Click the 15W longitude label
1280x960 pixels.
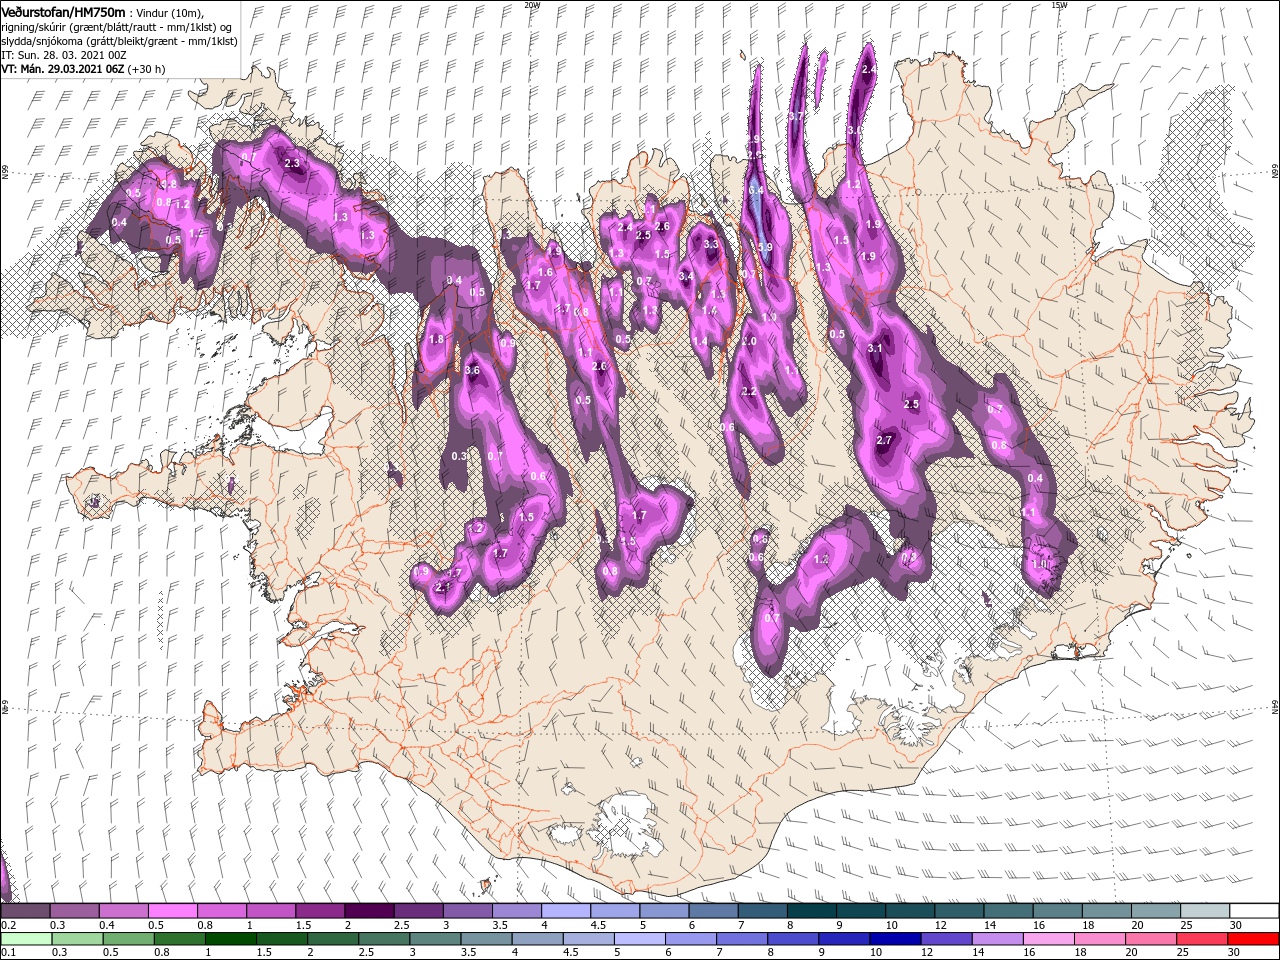click(x=1059, y=5)
